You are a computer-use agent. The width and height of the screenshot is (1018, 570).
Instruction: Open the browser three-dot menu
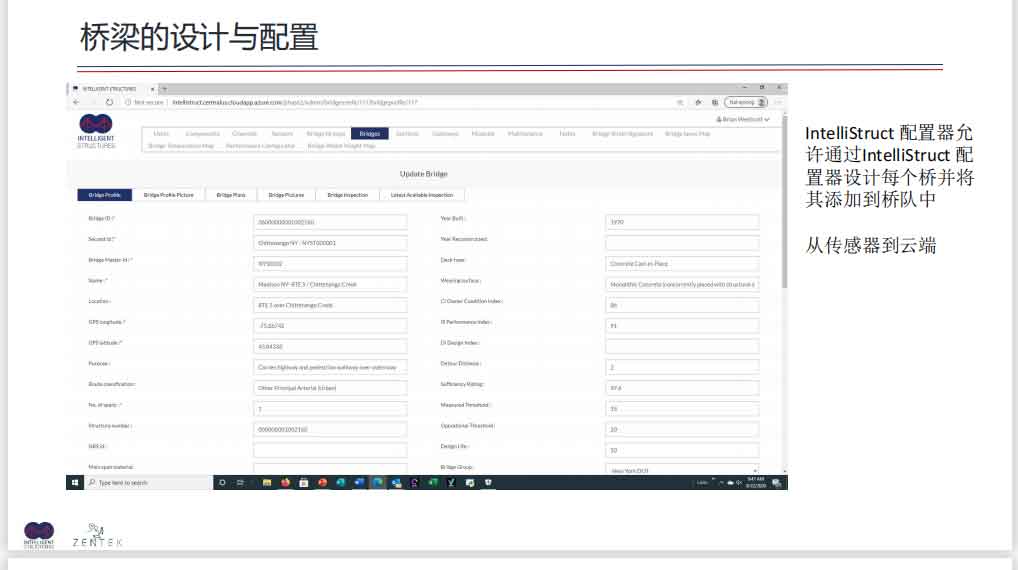[778, 102]
